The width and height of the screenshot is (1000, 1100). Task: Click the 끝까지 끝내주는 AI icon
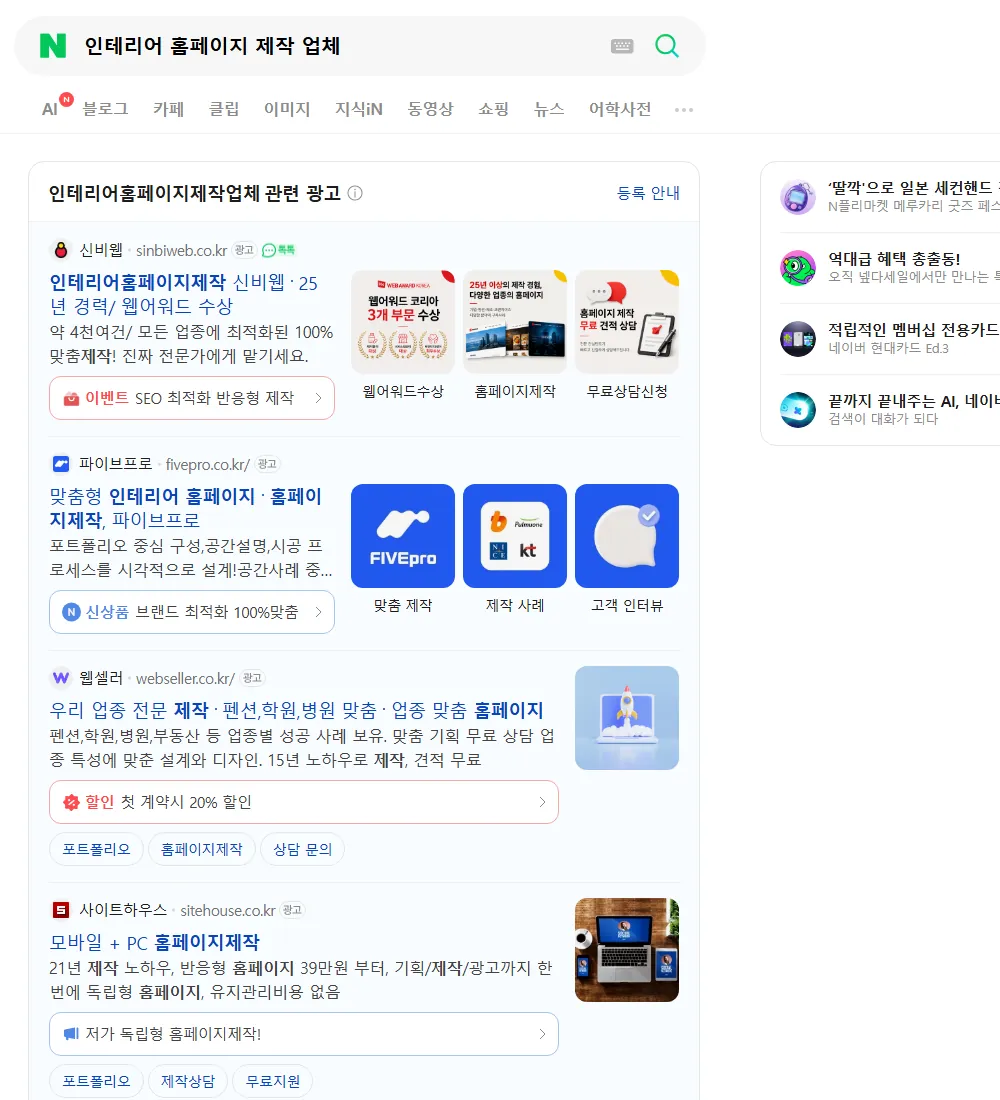[x=798, y=410]
